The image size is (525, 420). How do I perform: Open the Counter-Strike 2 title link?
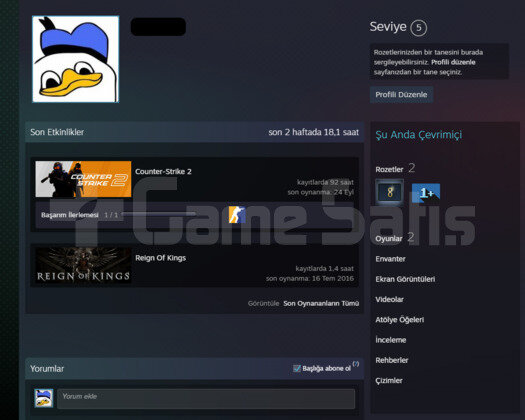coord(163,171)
